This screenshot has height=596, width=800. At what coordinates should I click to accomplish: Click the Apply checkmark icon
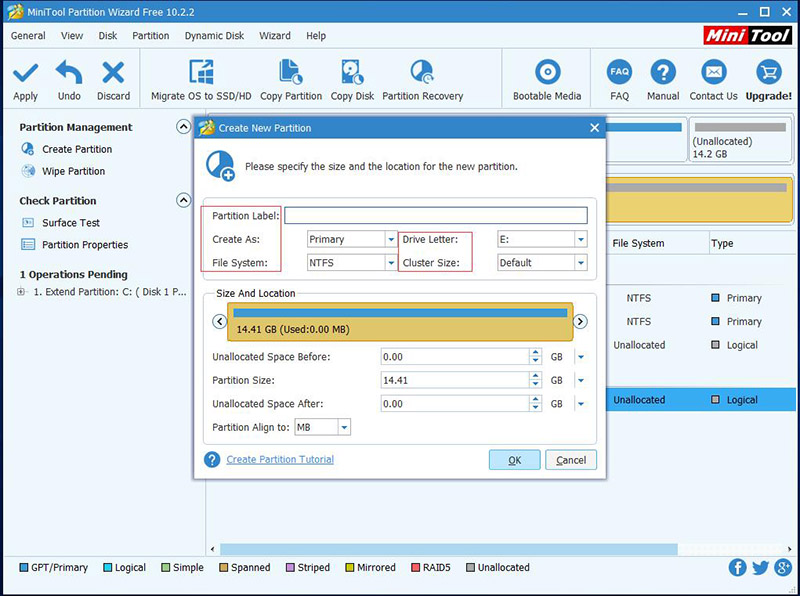pos(25,73)
